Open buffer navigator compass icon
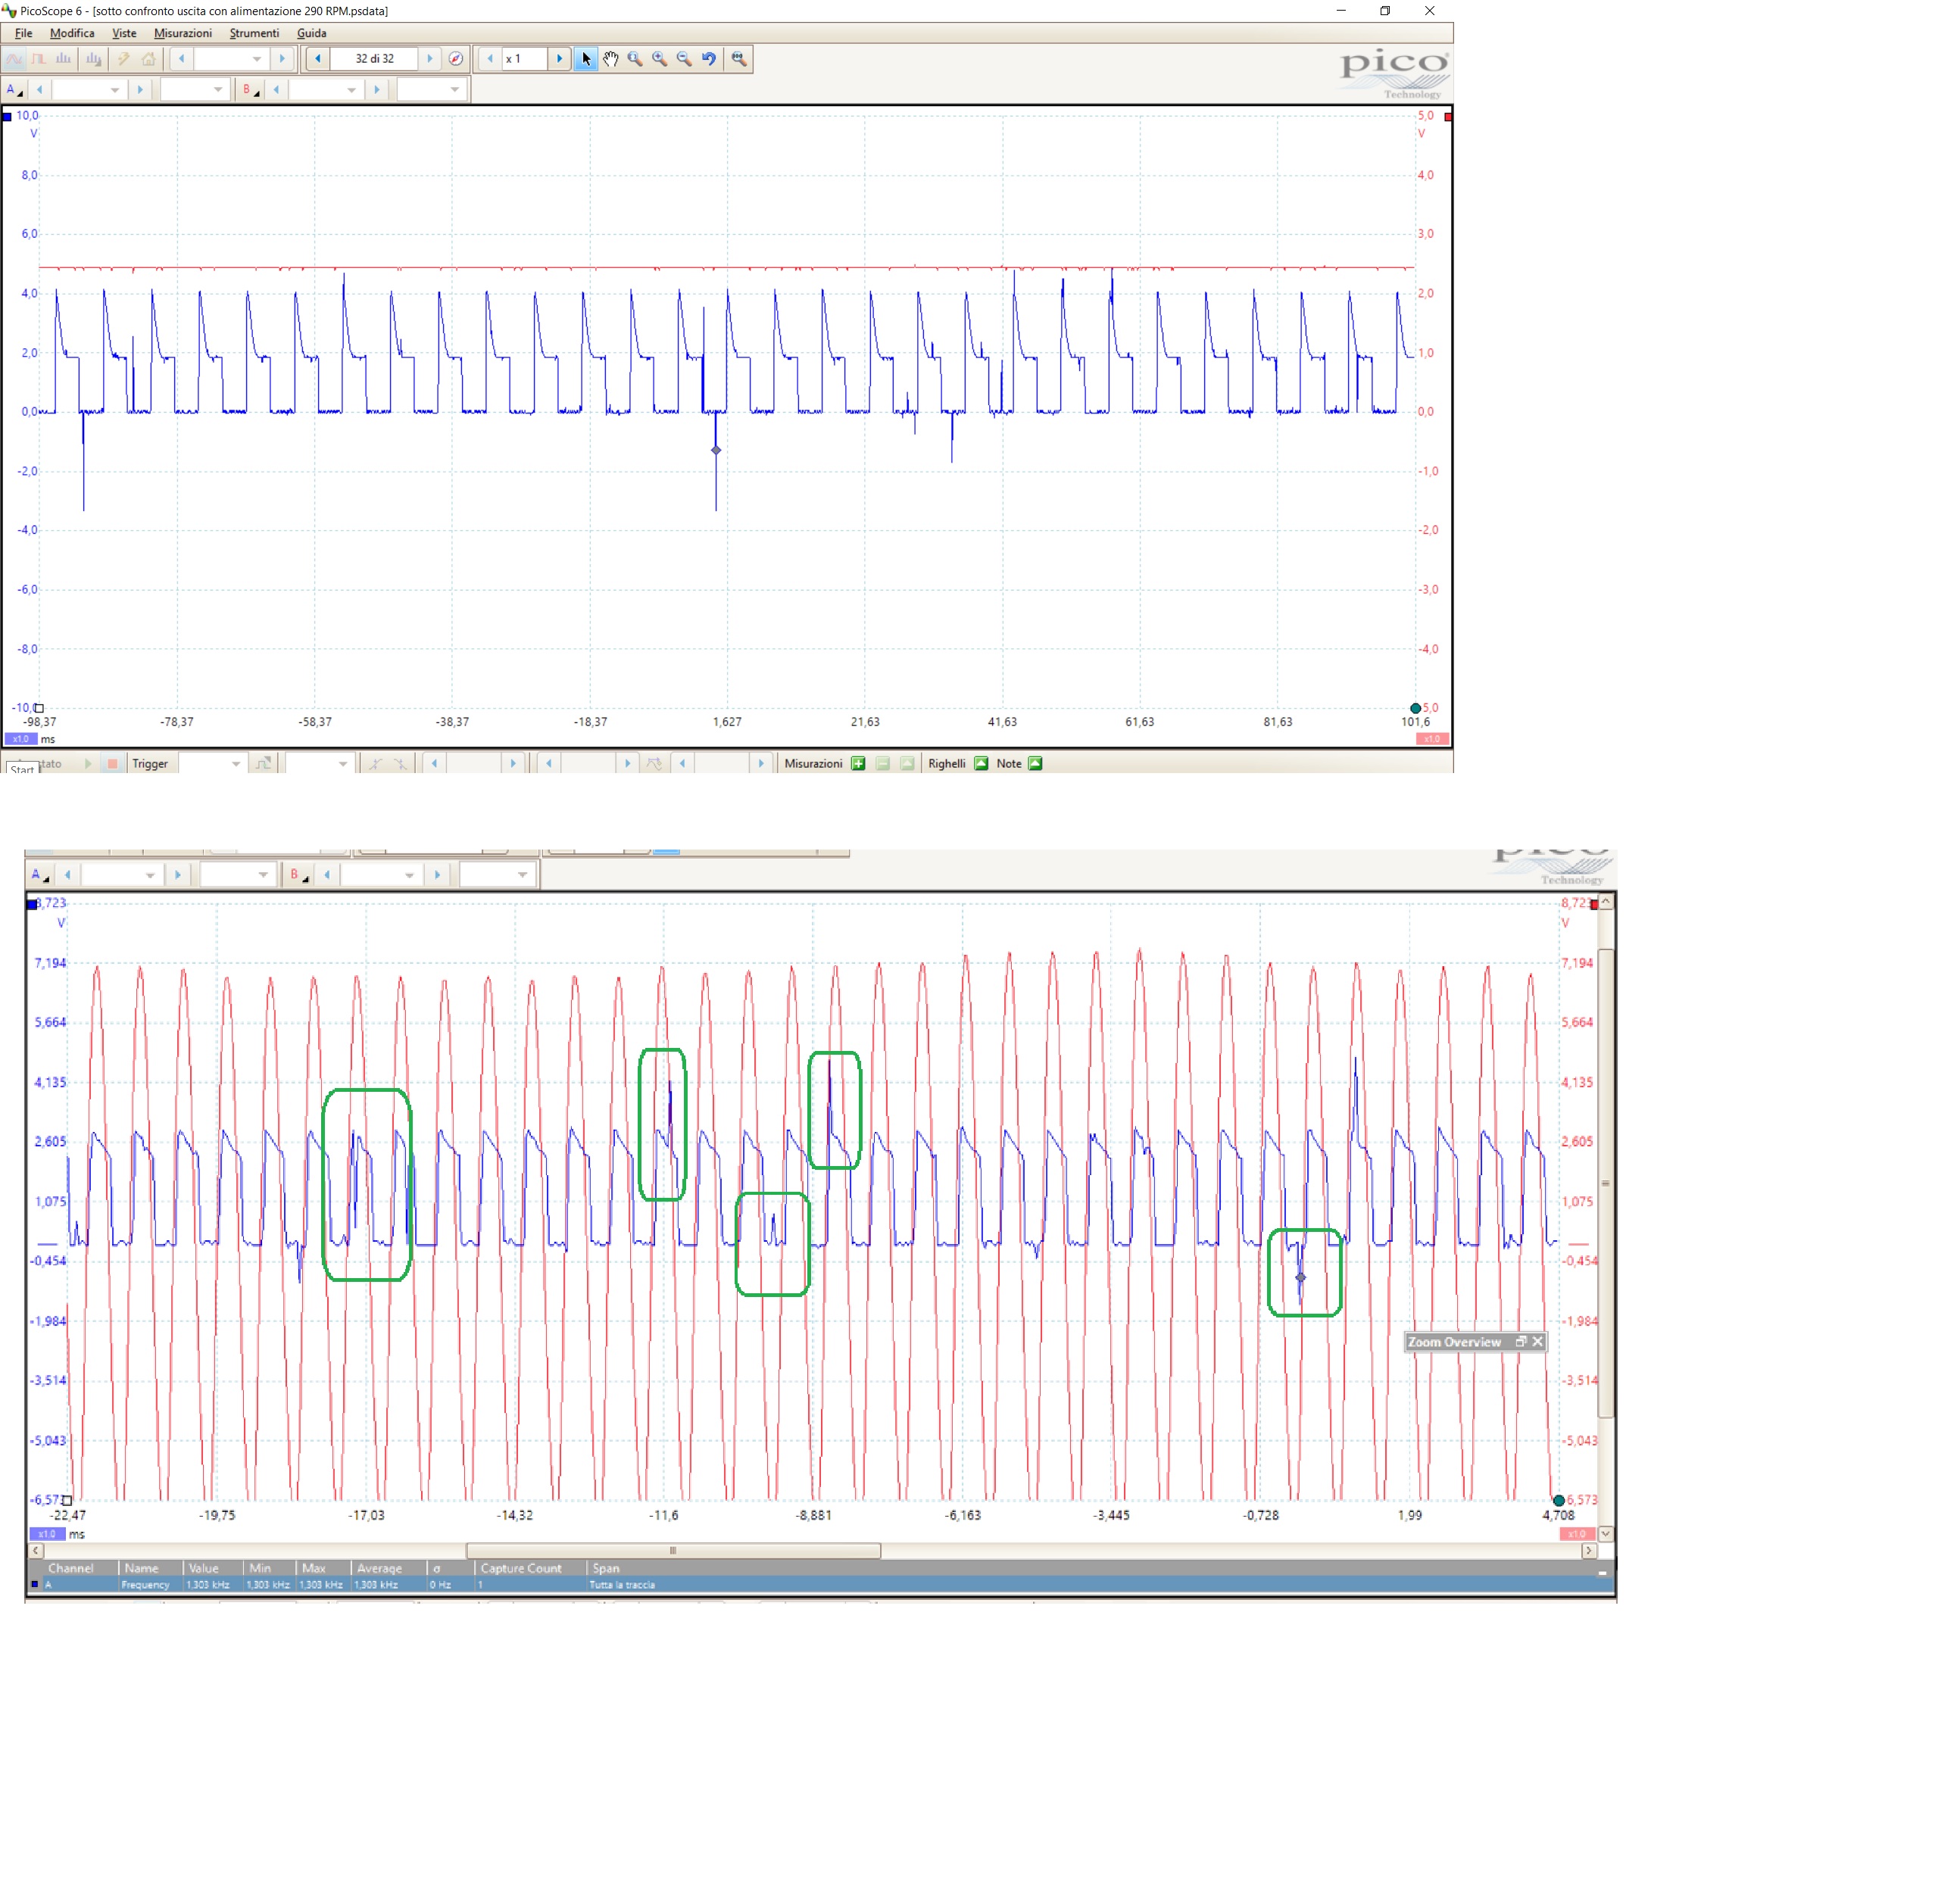This screenshot has height=1902, width=1960. [456, 59]
